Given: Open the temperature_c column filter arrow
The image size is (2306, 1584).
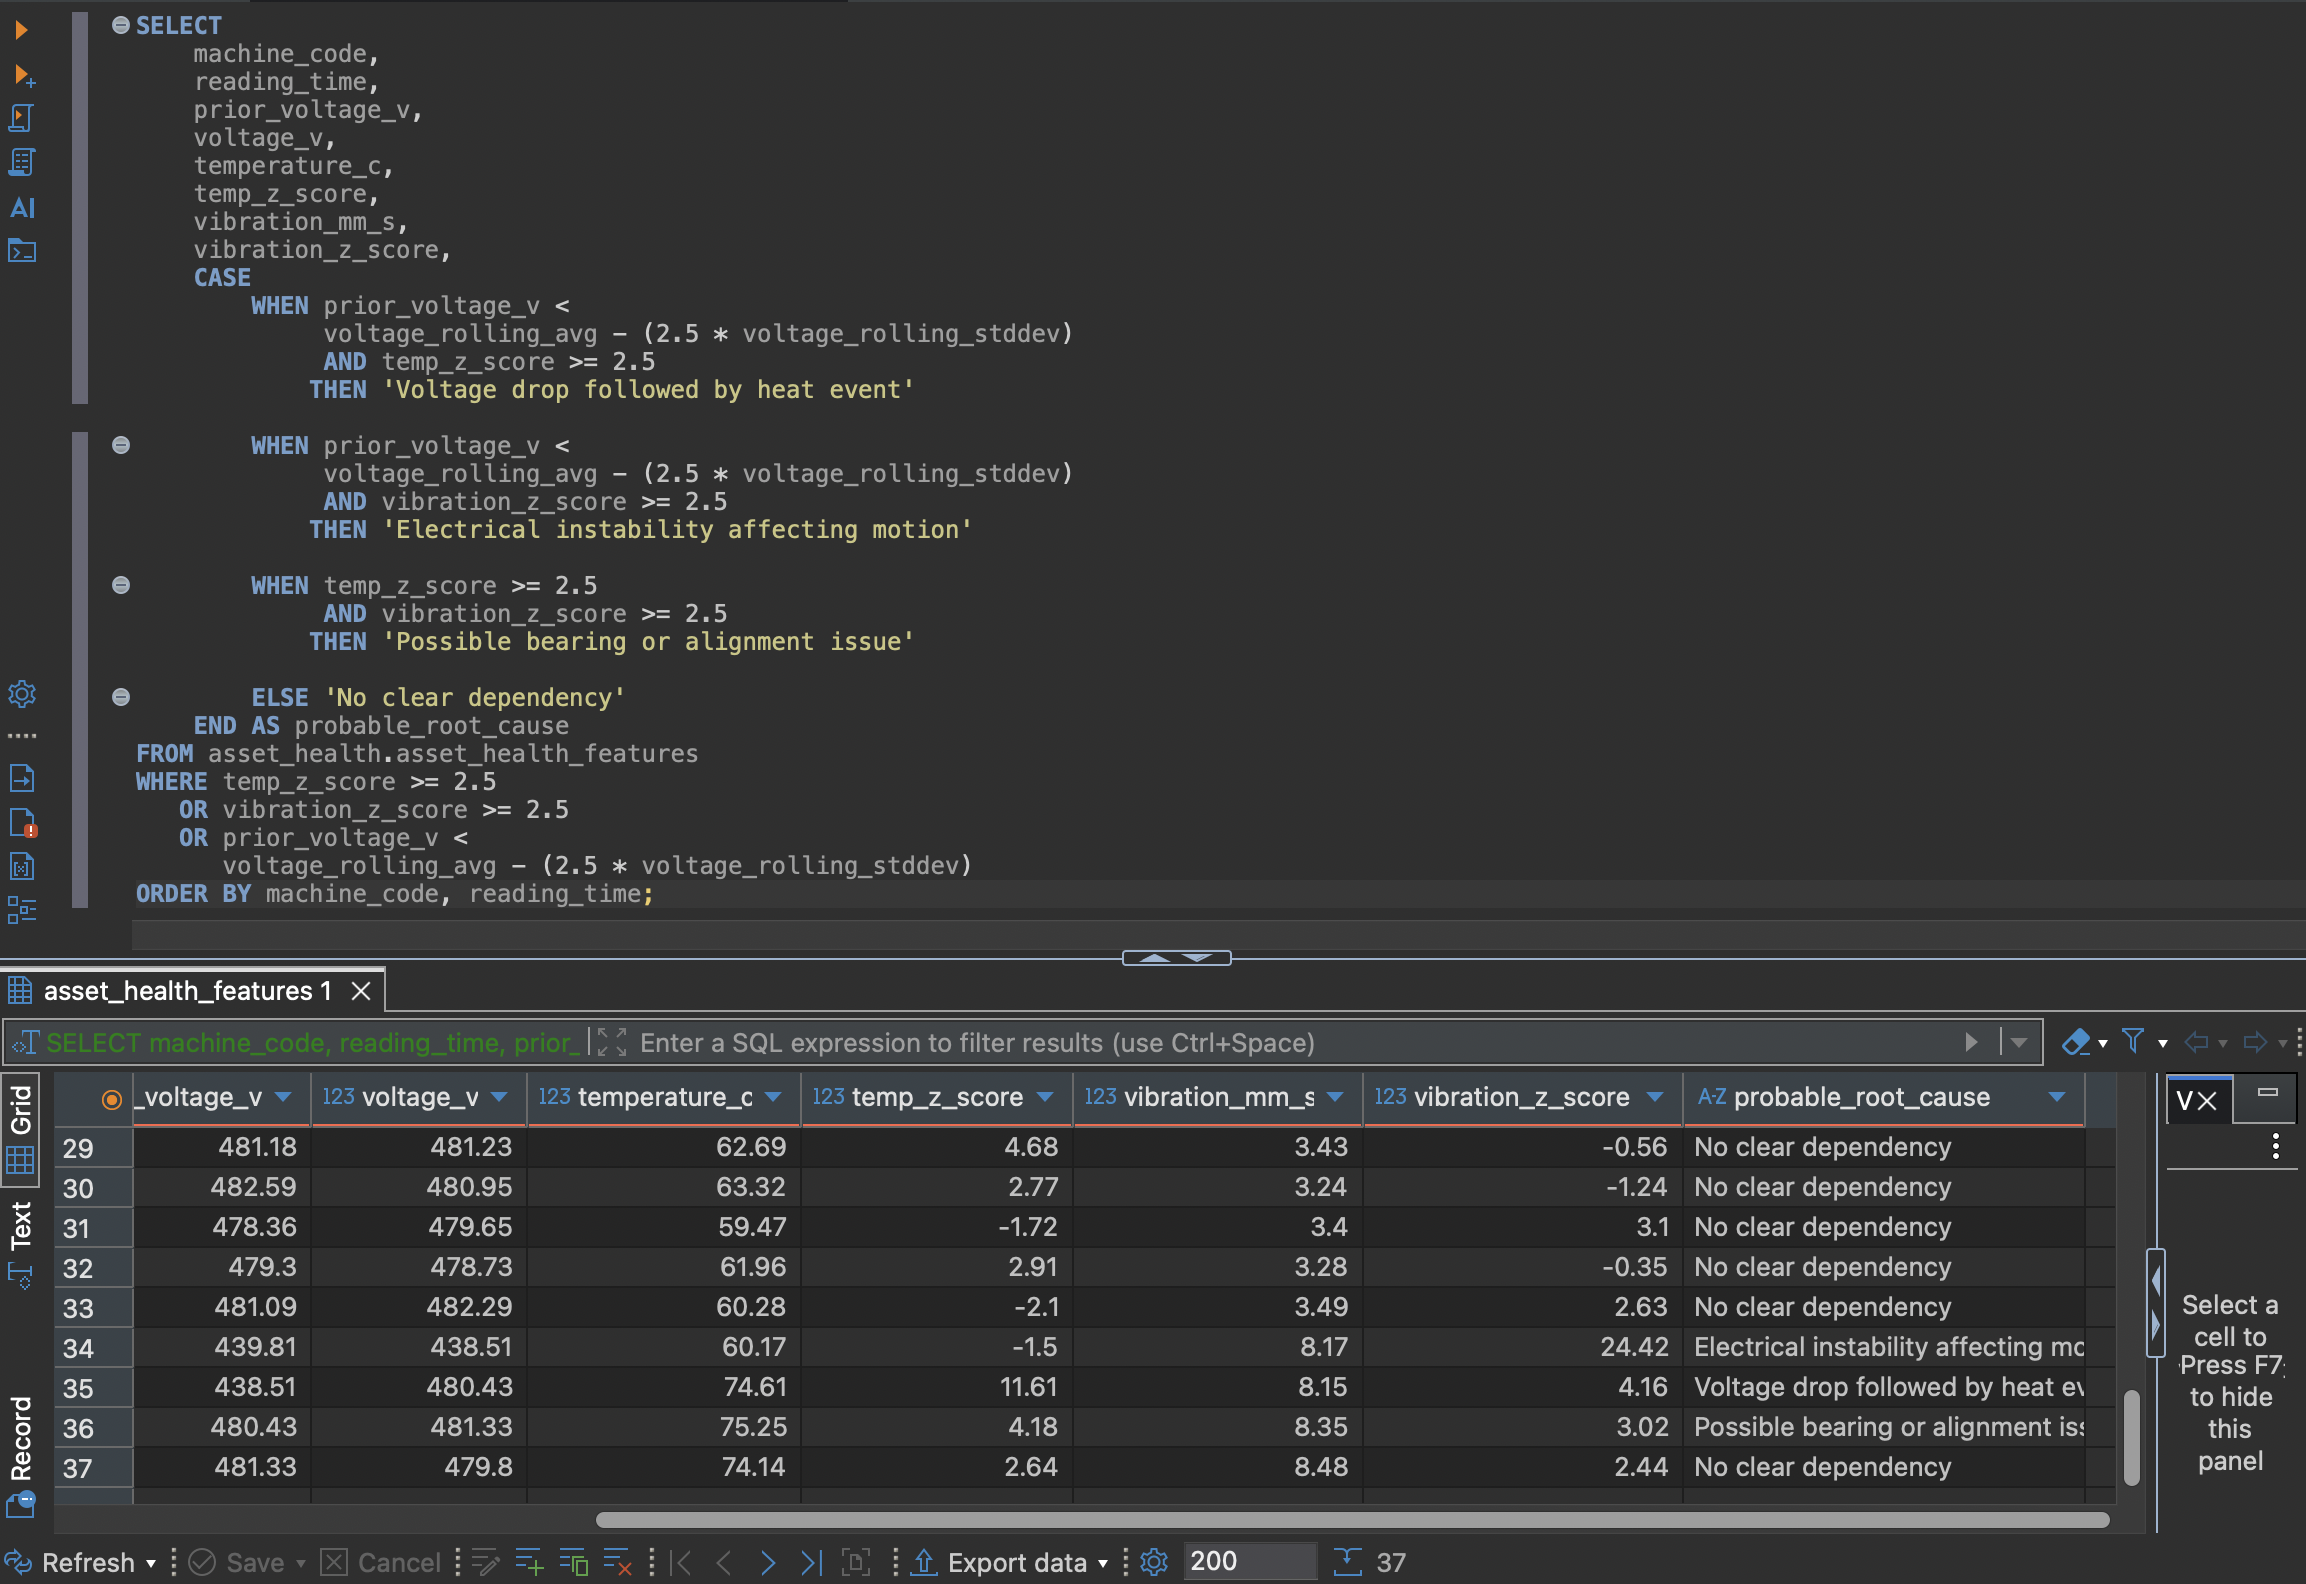Looking at the screenshot, I should pyautogui.click(x=773, y=1098).
